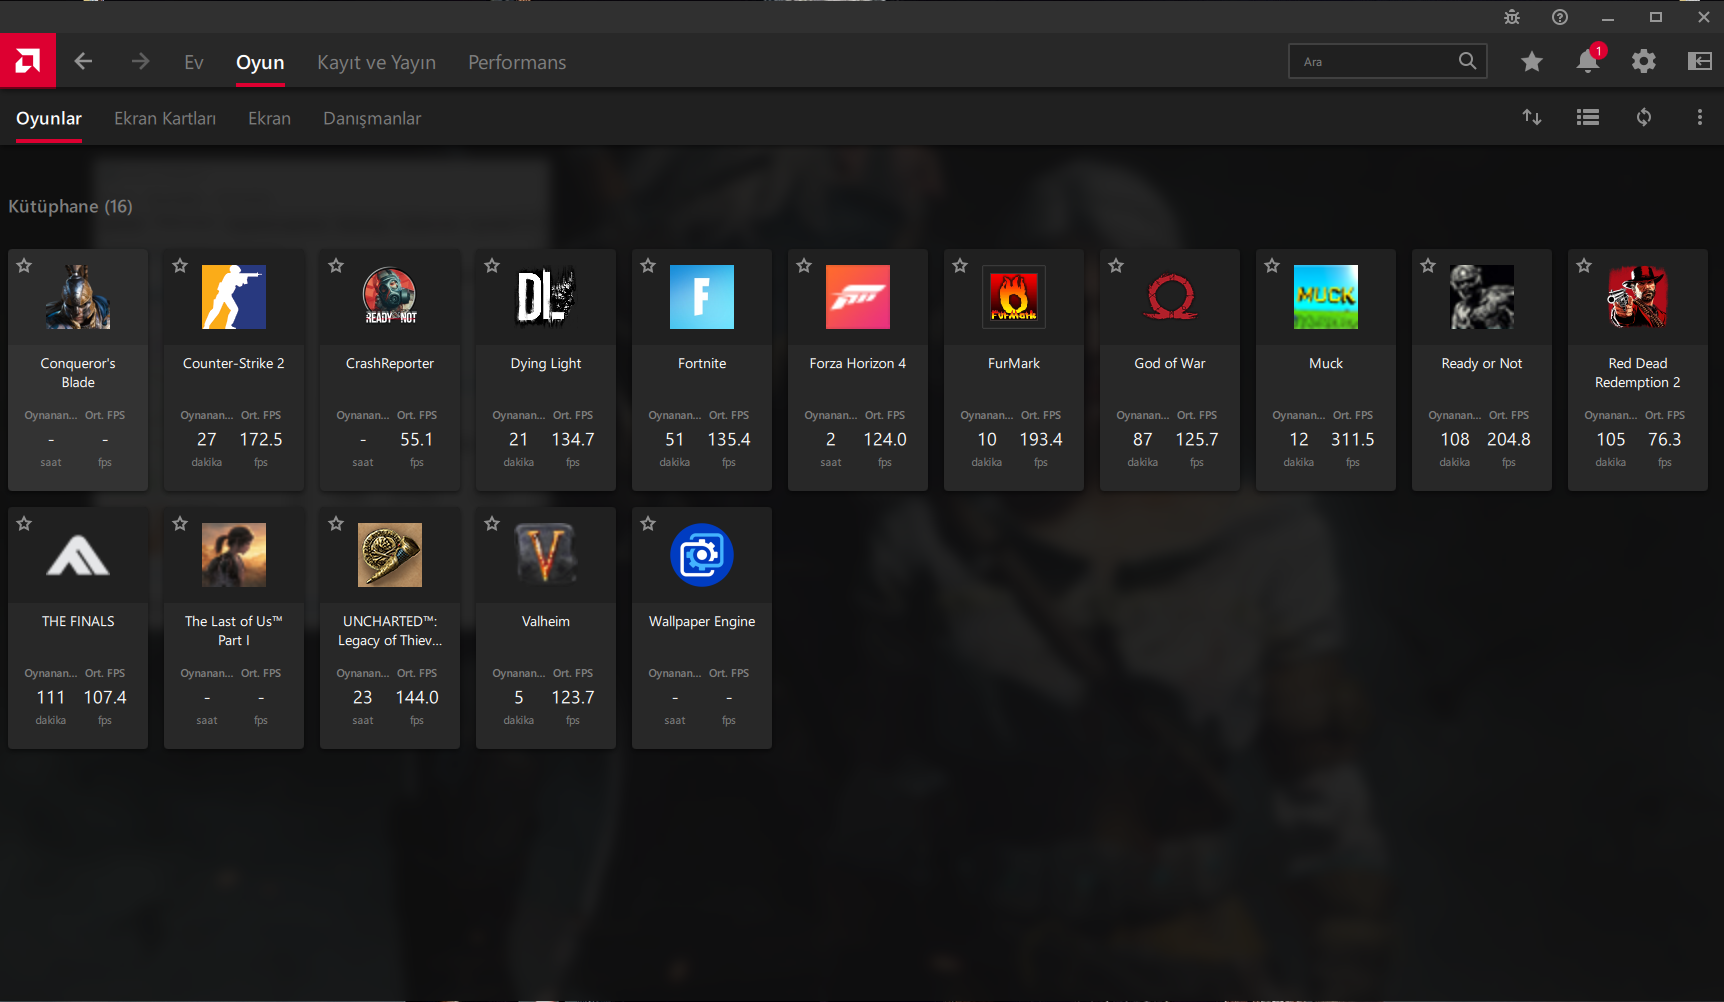
Task: Toggle the sidebar panel icon
Action: 1699,61
